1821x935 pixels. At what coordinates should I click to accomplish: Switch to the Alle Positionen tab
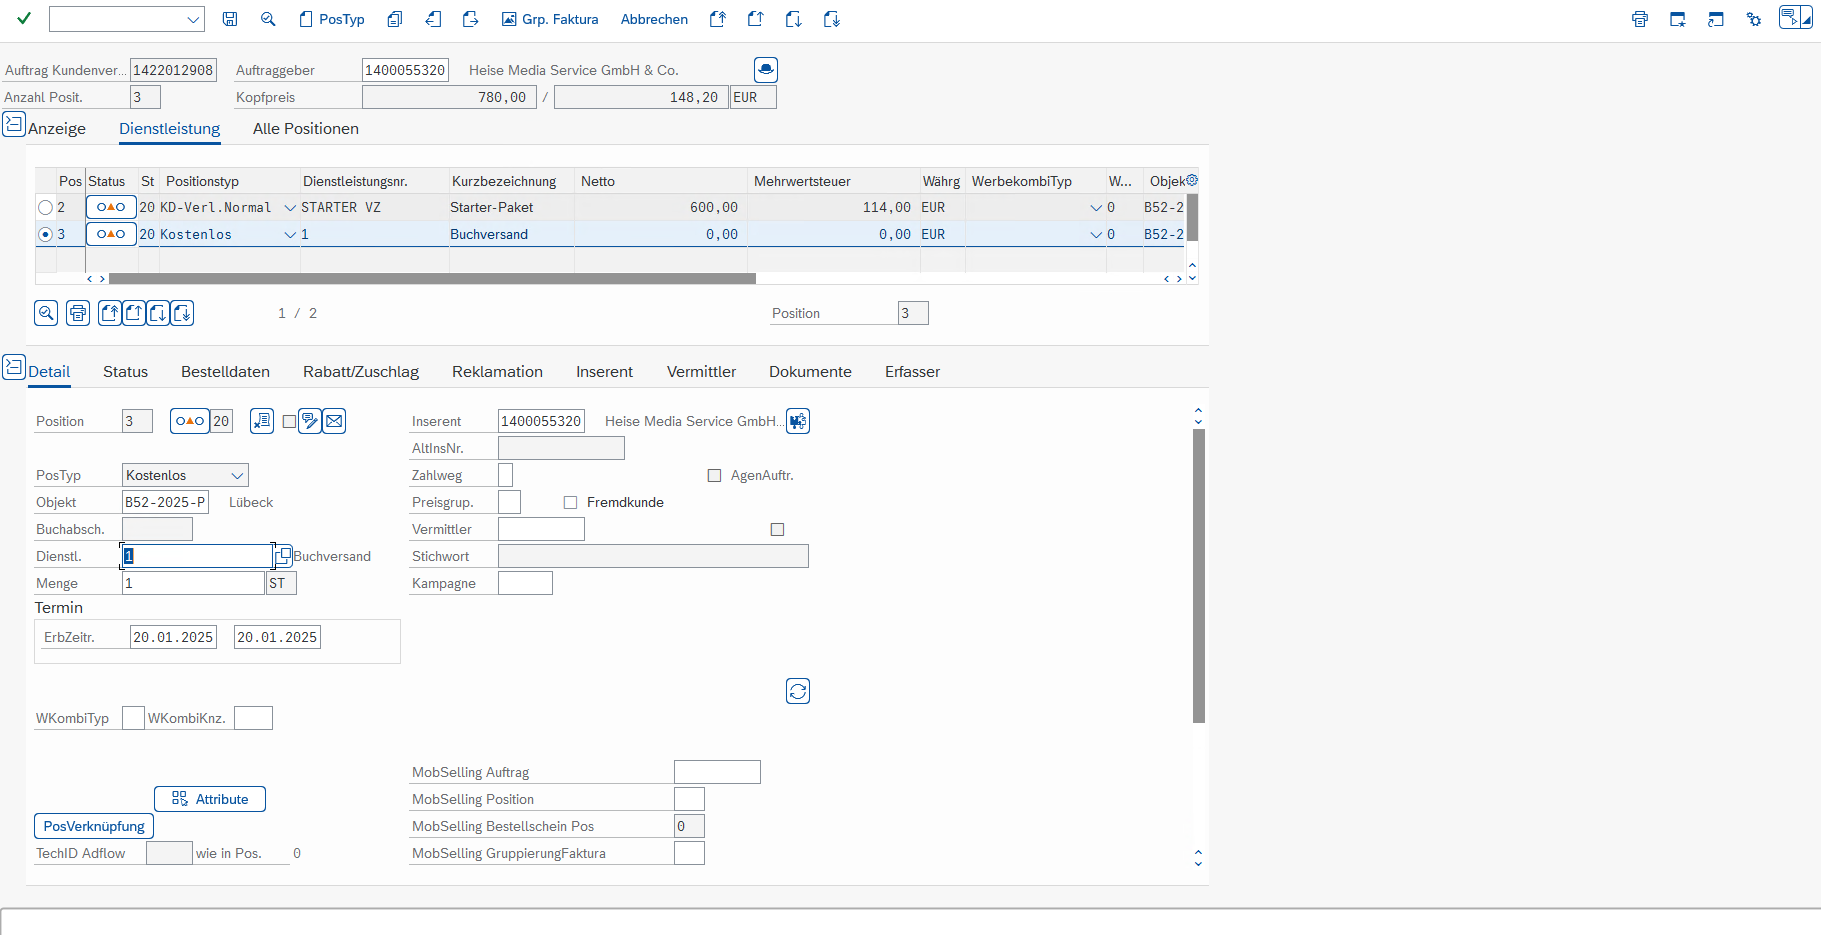click(305, 129)
